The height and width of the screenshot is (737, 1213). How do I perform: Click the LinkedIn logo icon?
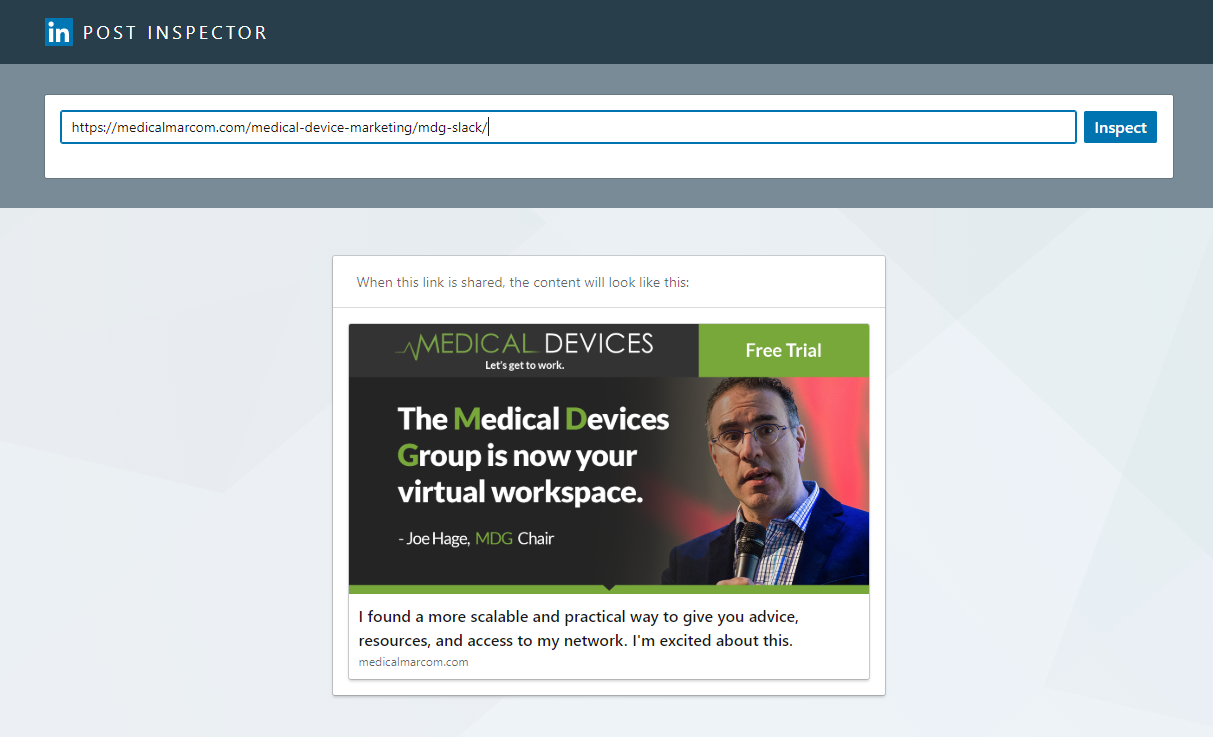(59, 32)
